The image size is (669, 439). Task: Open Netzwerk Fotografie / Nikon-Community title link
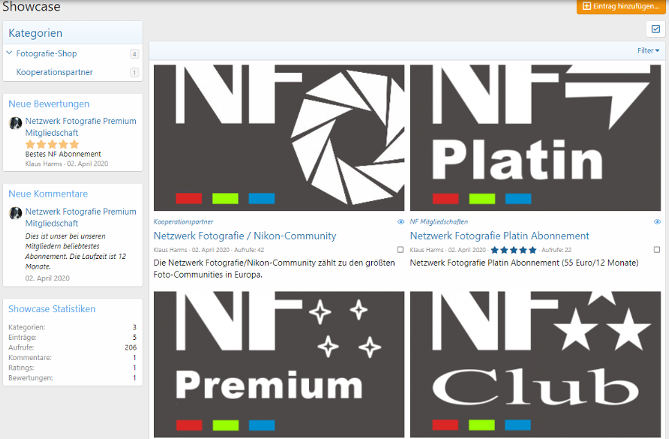tap(245, 236)
